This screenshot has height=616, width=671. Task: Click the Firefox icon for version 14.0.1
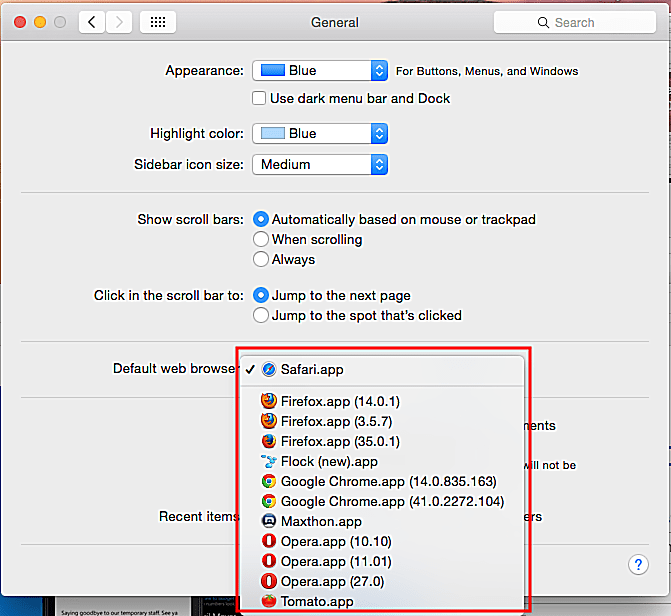(269, 401)
